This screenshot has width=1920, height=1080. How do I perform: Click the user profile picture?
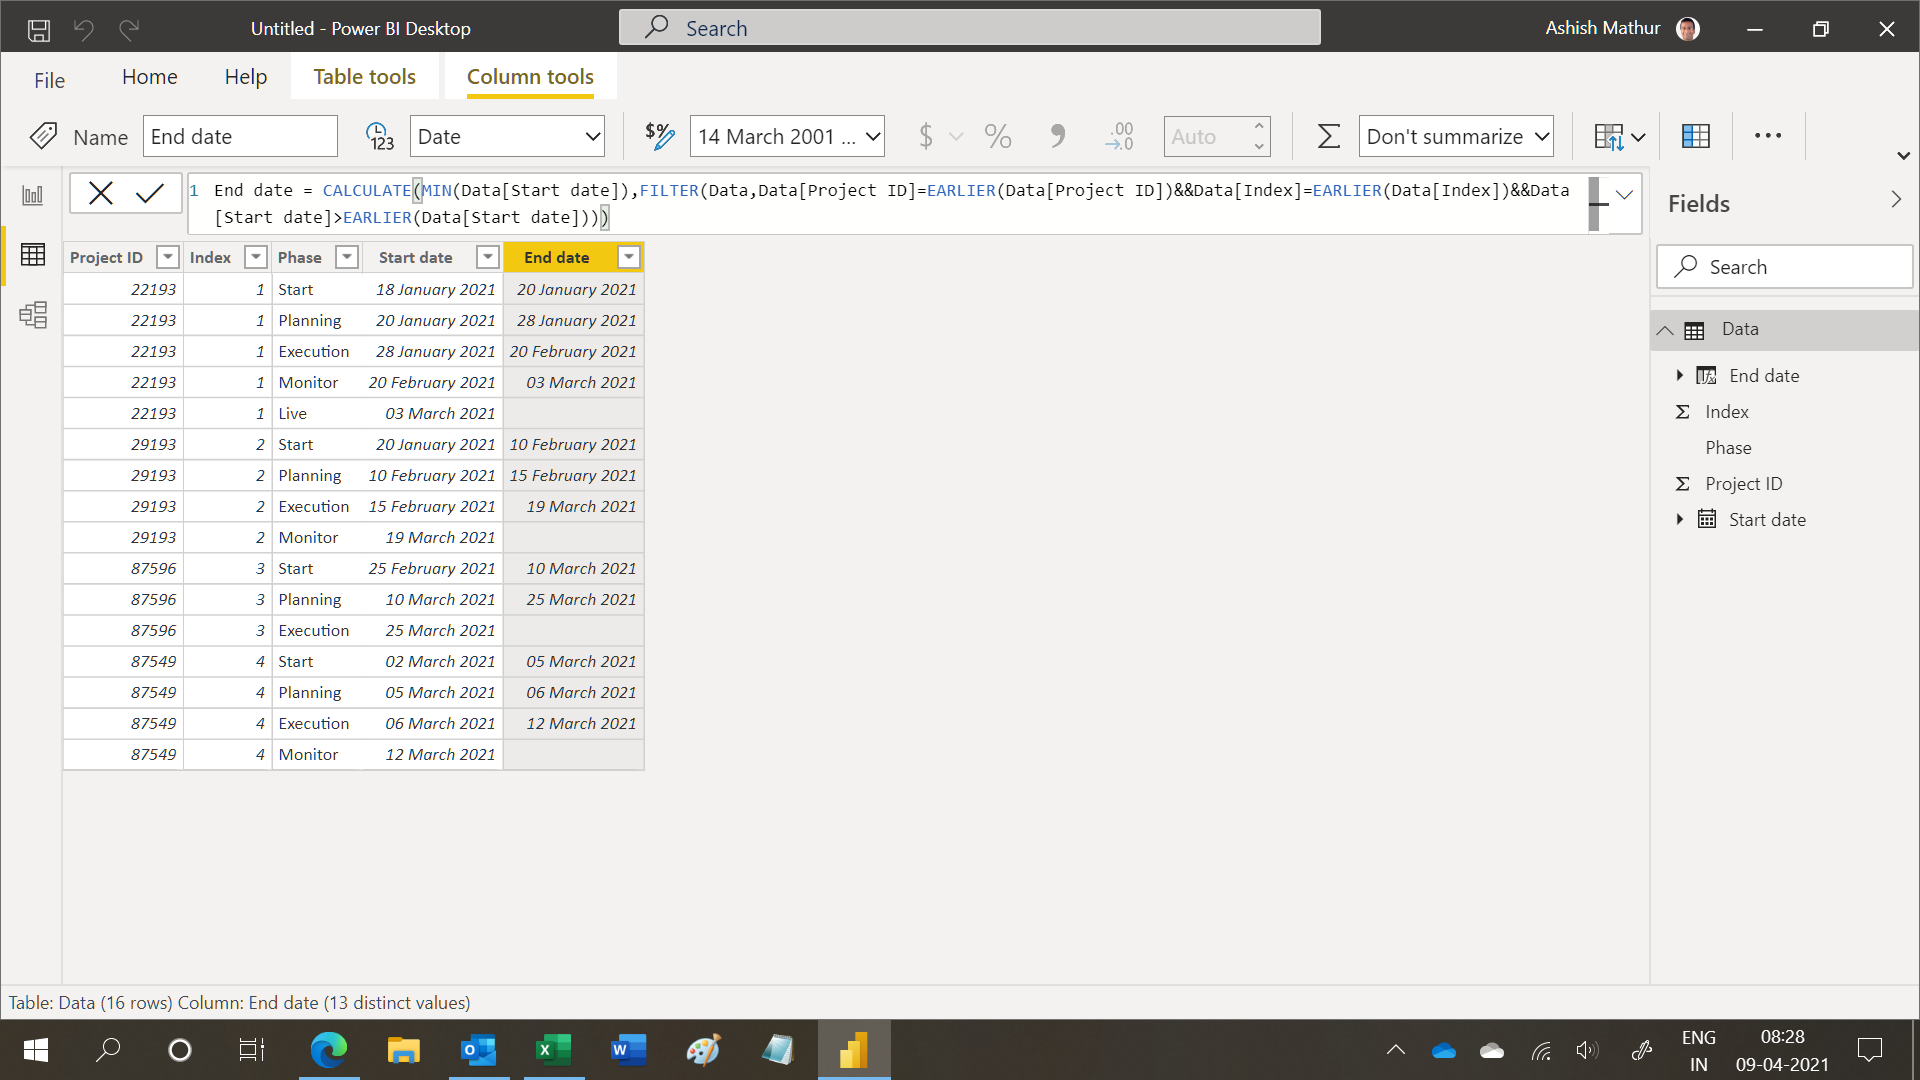click(1688, 29)
